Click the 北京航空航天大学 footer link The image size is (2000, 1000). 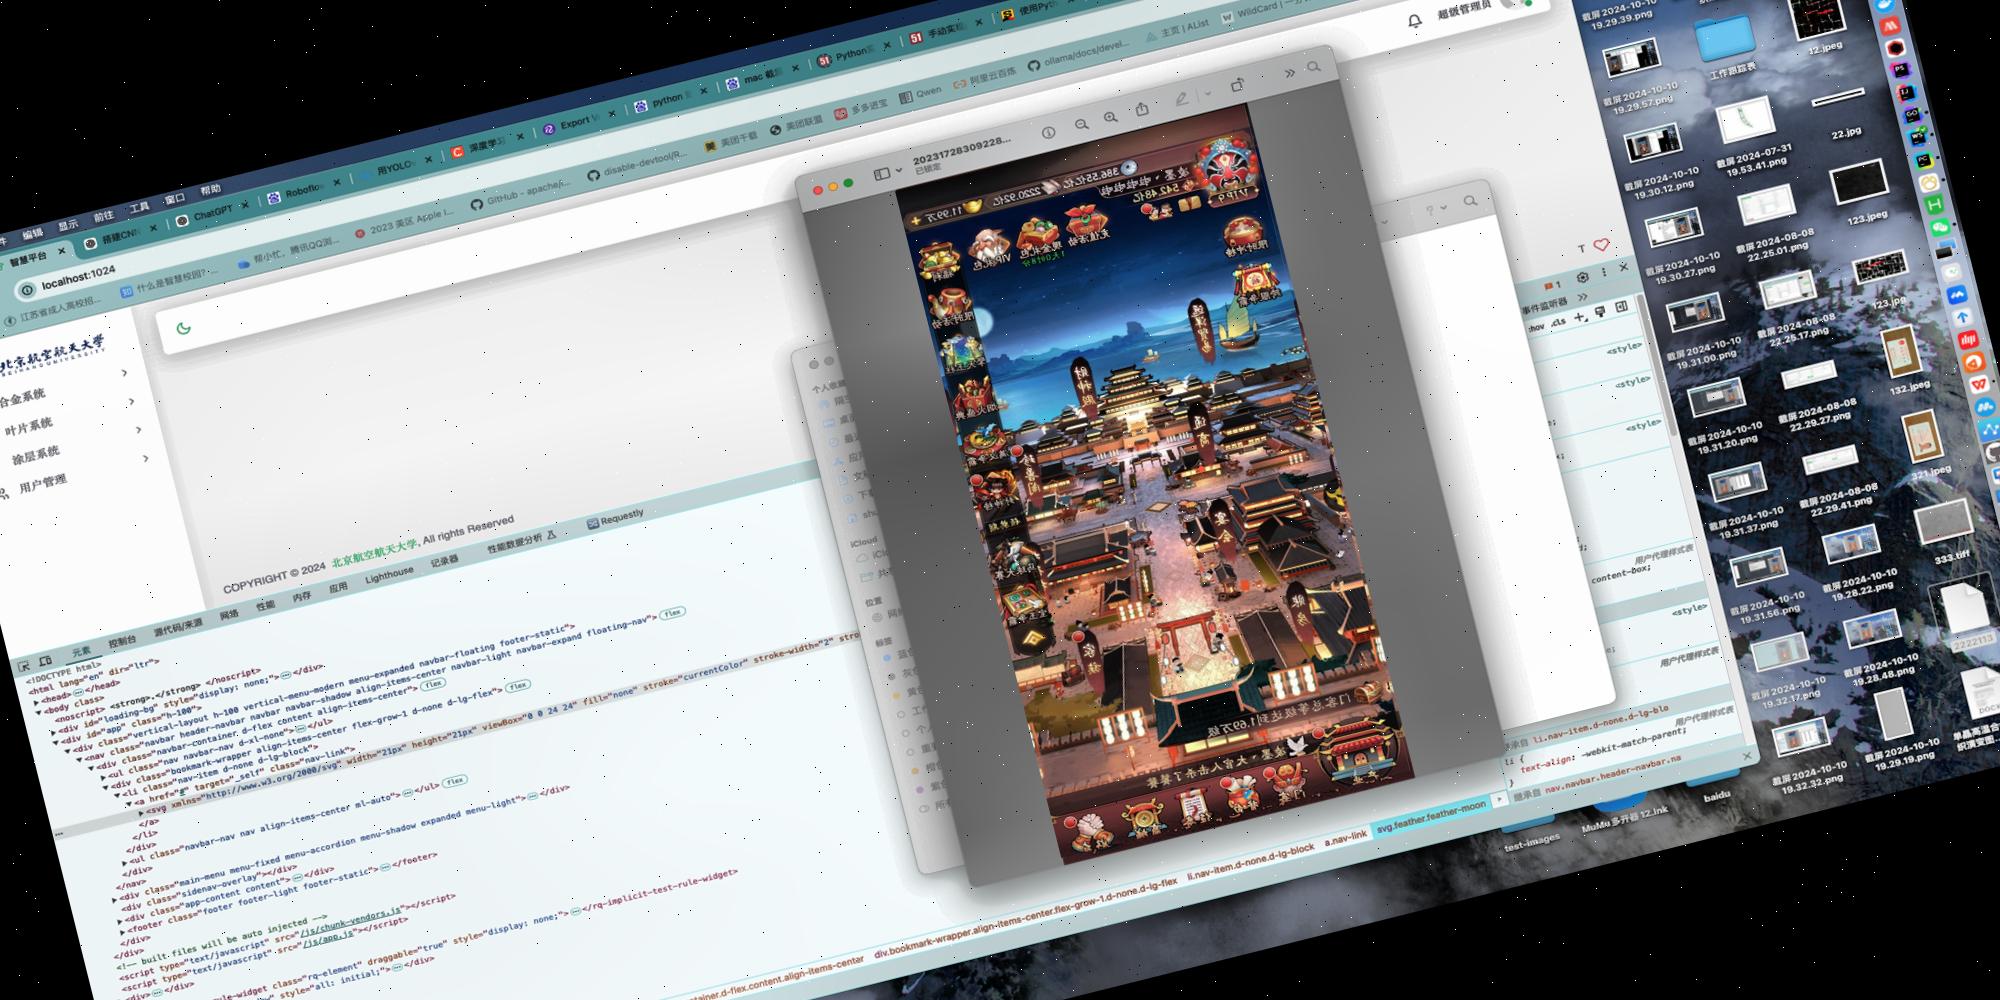375,554
